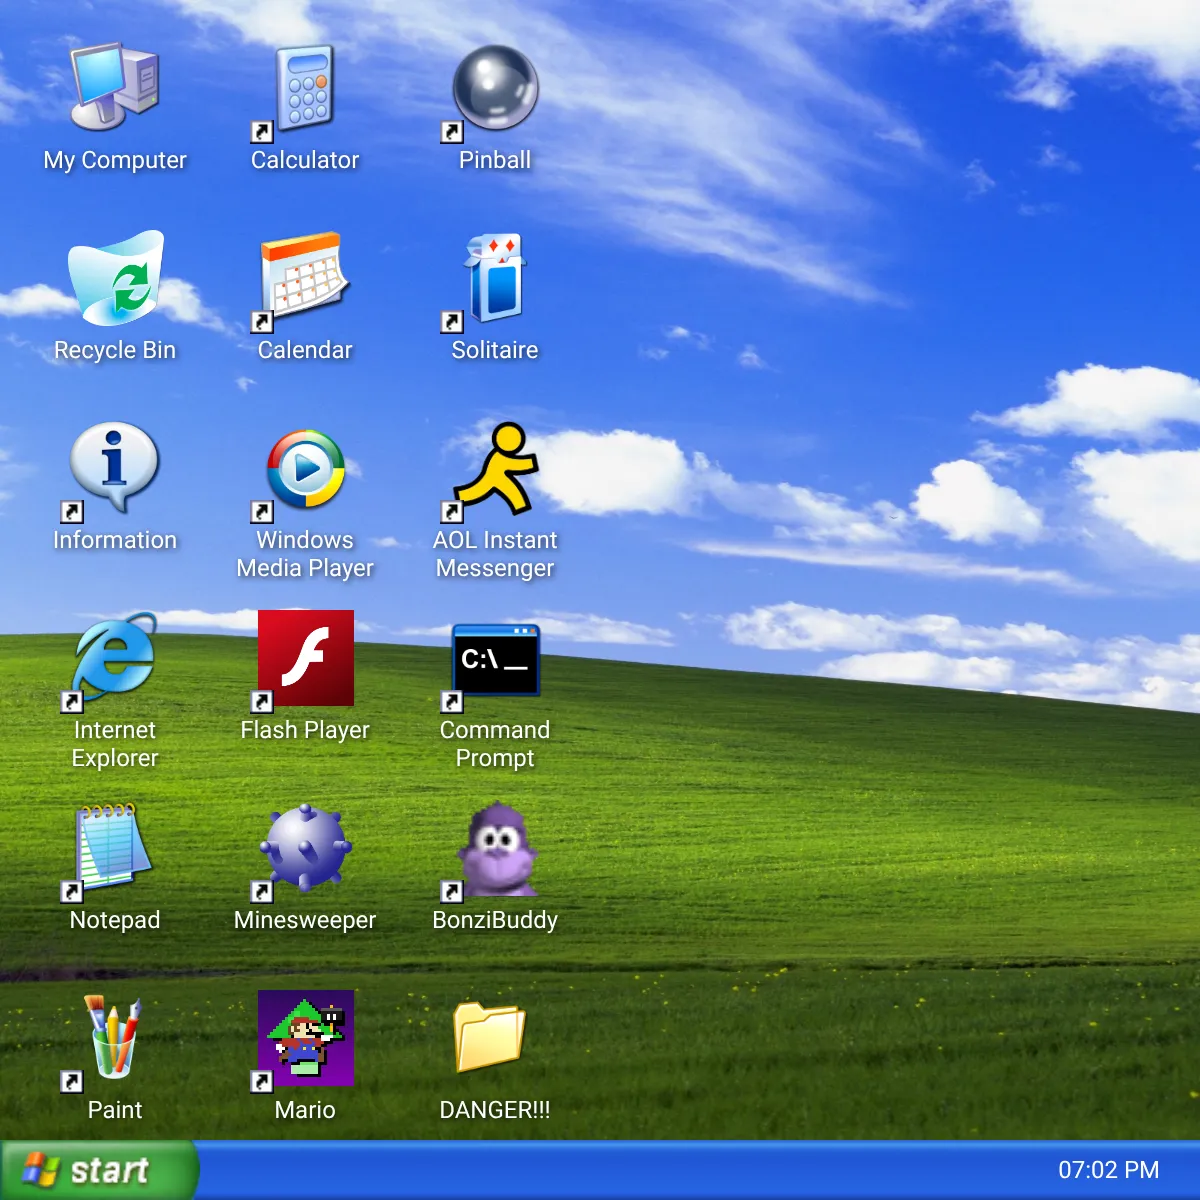Launch AOL Instant Messenger running man icon
The width and height of the screenshot is (1200, 1200).
click(x=495, y=468)
